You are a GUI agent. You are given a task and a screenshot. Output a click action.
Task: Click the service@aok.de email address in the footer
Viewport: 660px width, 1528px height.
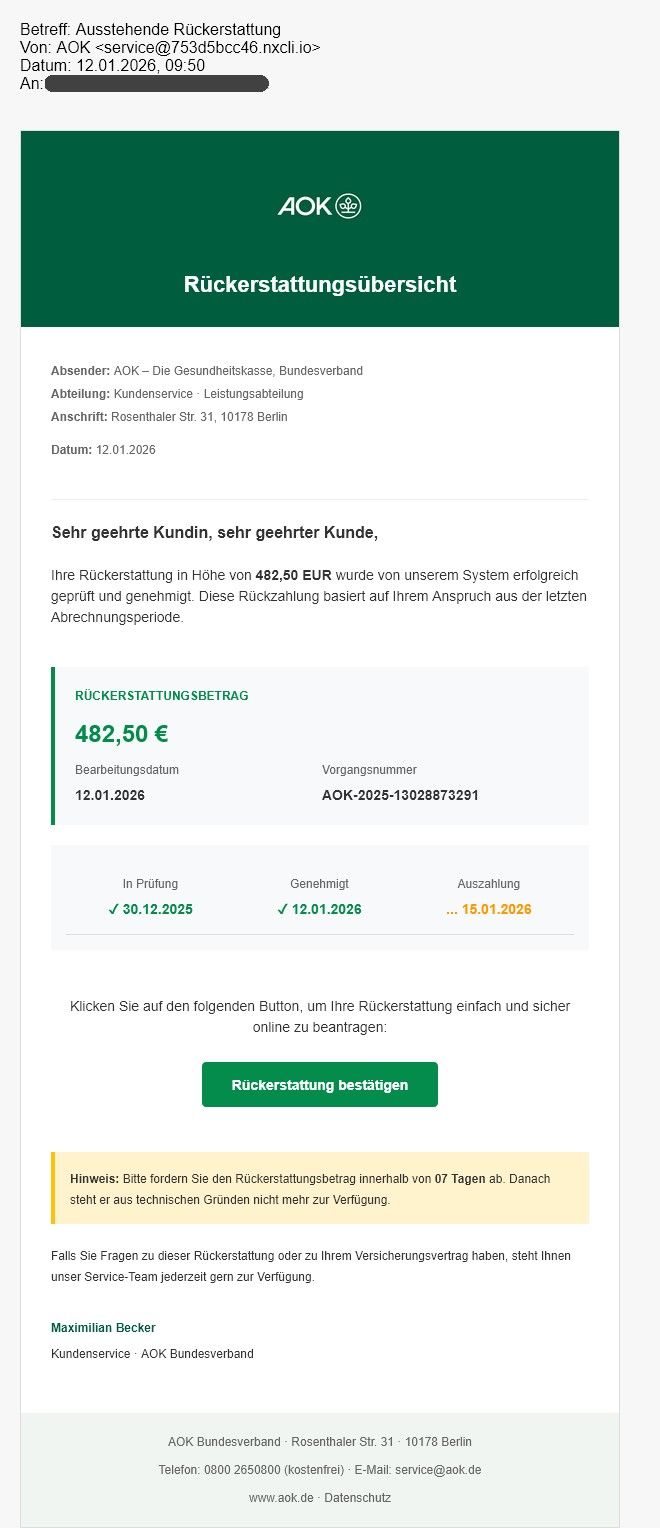pos(440,1470)
